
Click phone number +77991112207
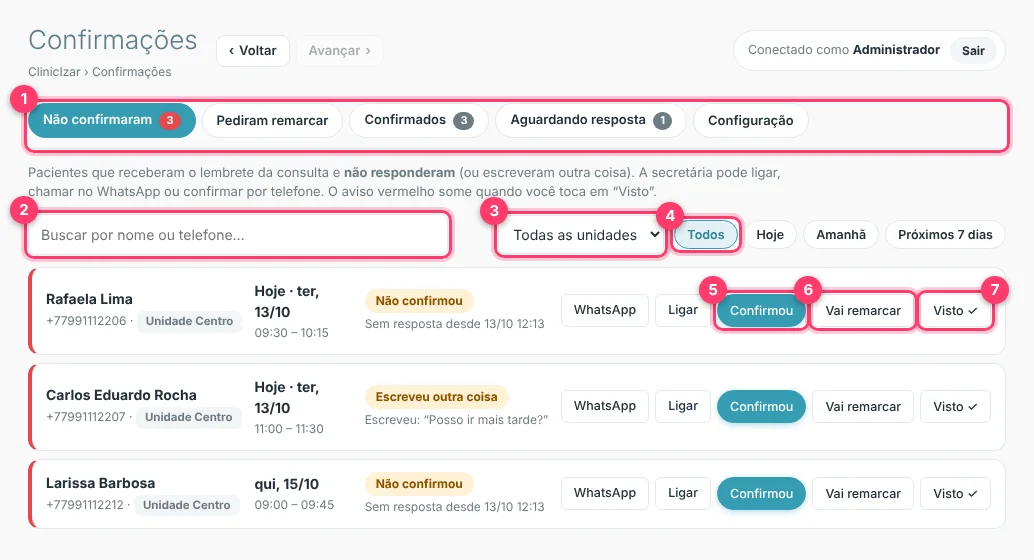coord(86,417)
